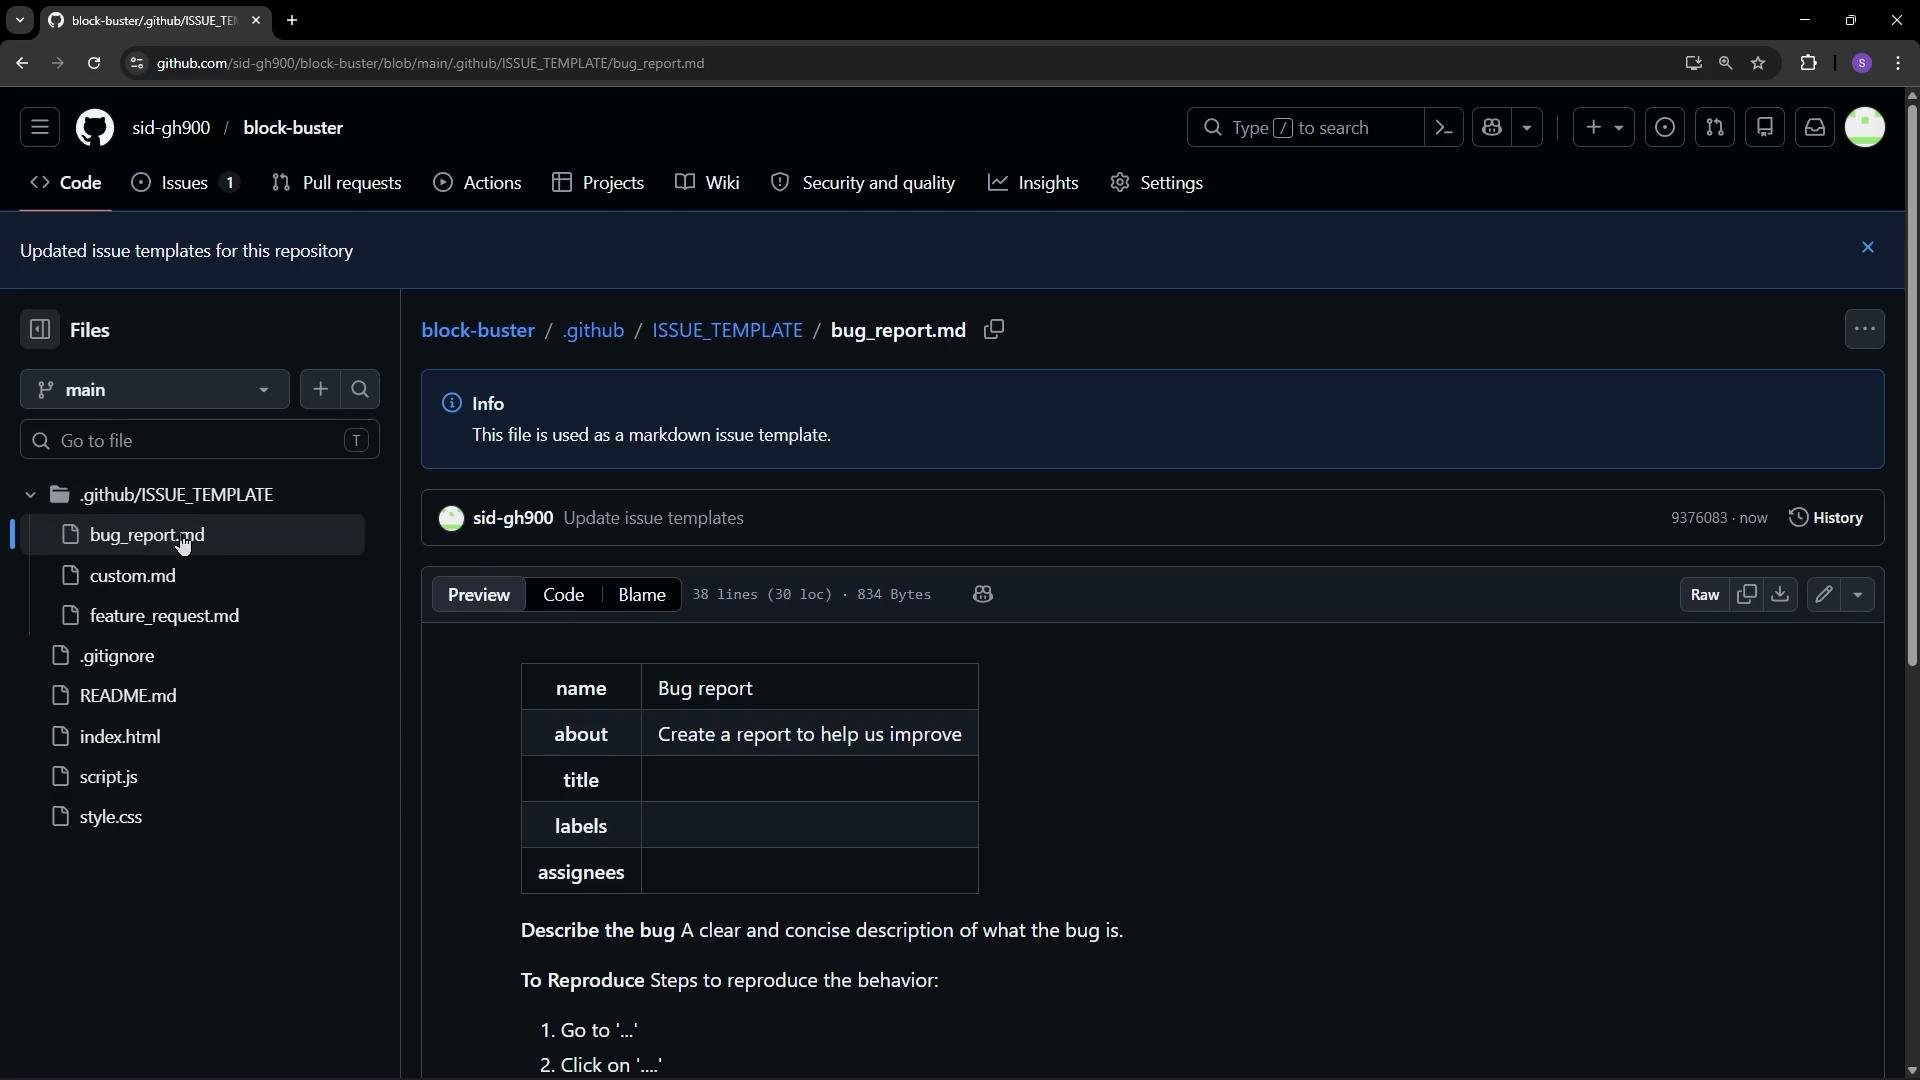Open the Pull requests tab

click(x=337, y=183)
